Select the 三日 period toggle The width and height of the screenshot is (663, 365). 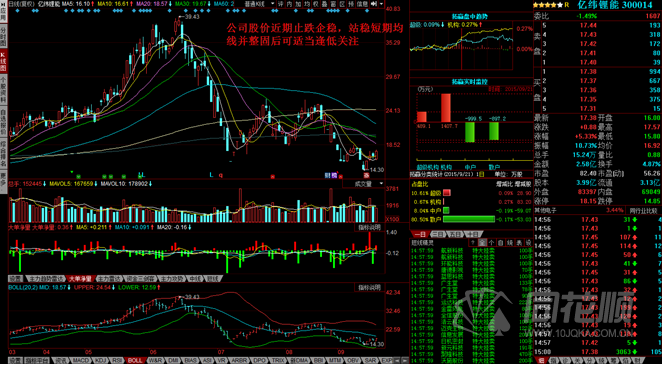pyautogui.click(x=439, y=234)
